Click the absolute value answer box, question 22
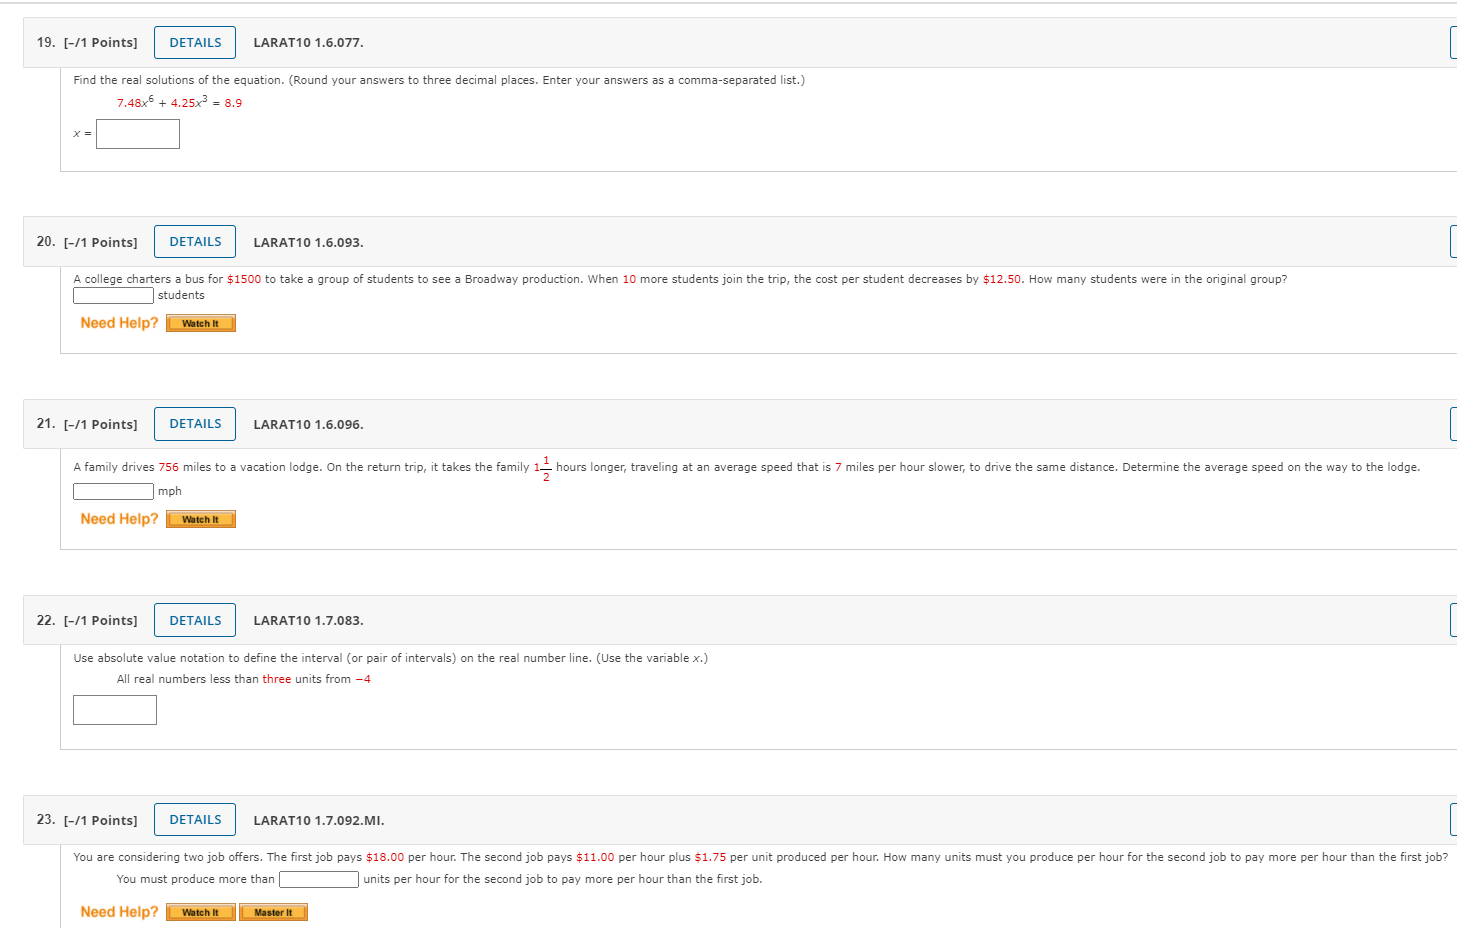The height and width of the screenshot is (928, 1457). 115,710
